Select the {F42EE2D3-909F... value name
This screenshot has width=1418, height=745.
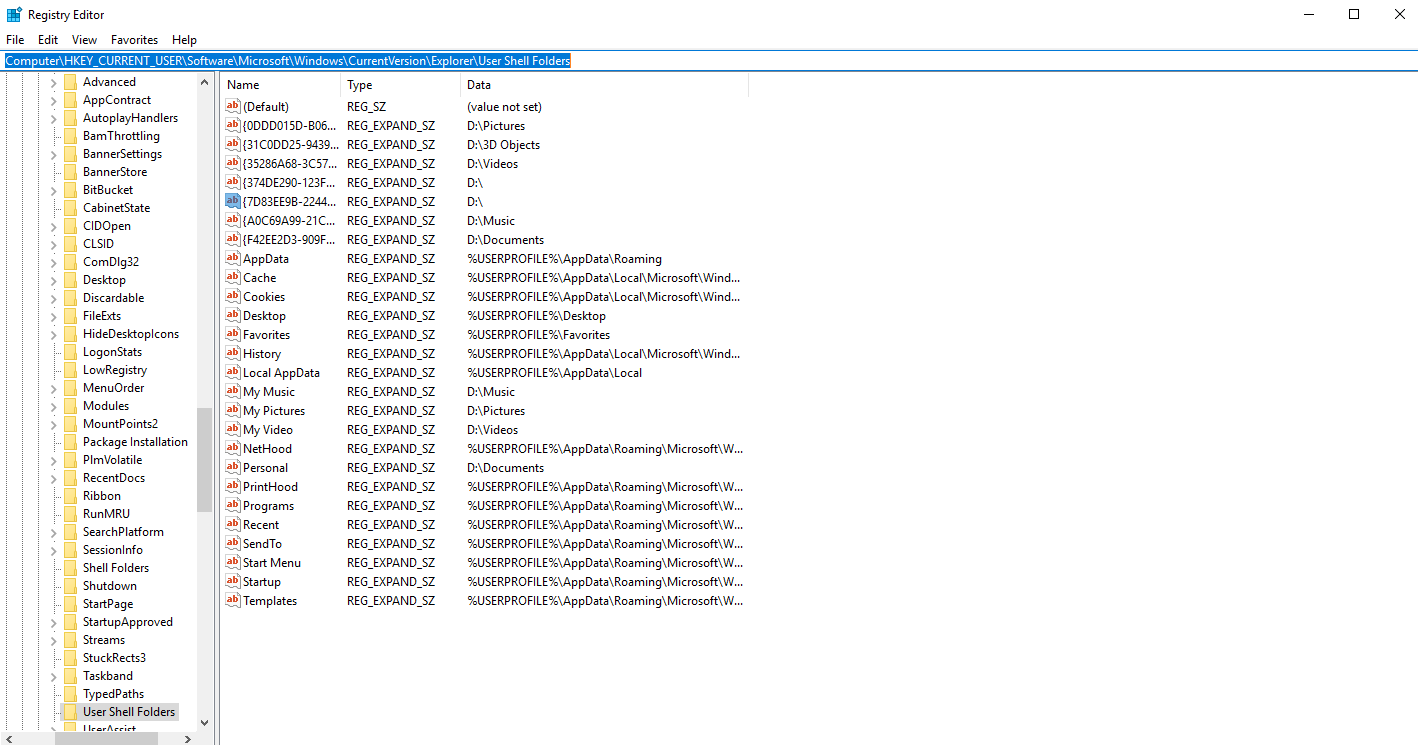click(x=290, y=239)
